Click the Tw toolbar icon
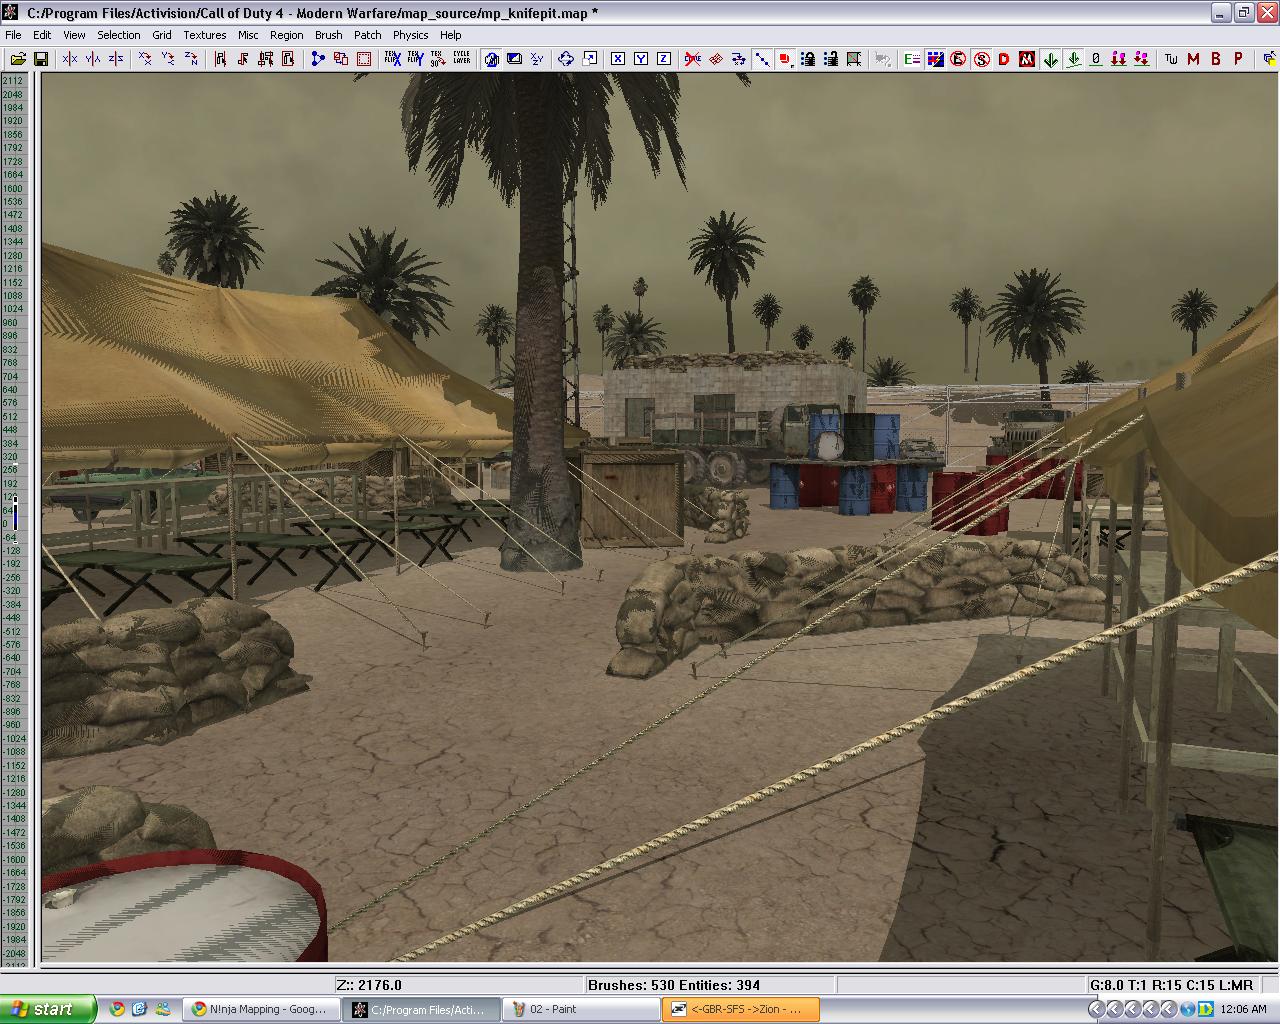Image resolution: width=1280 pixels, height=1024 pixels. point(1171,59)
